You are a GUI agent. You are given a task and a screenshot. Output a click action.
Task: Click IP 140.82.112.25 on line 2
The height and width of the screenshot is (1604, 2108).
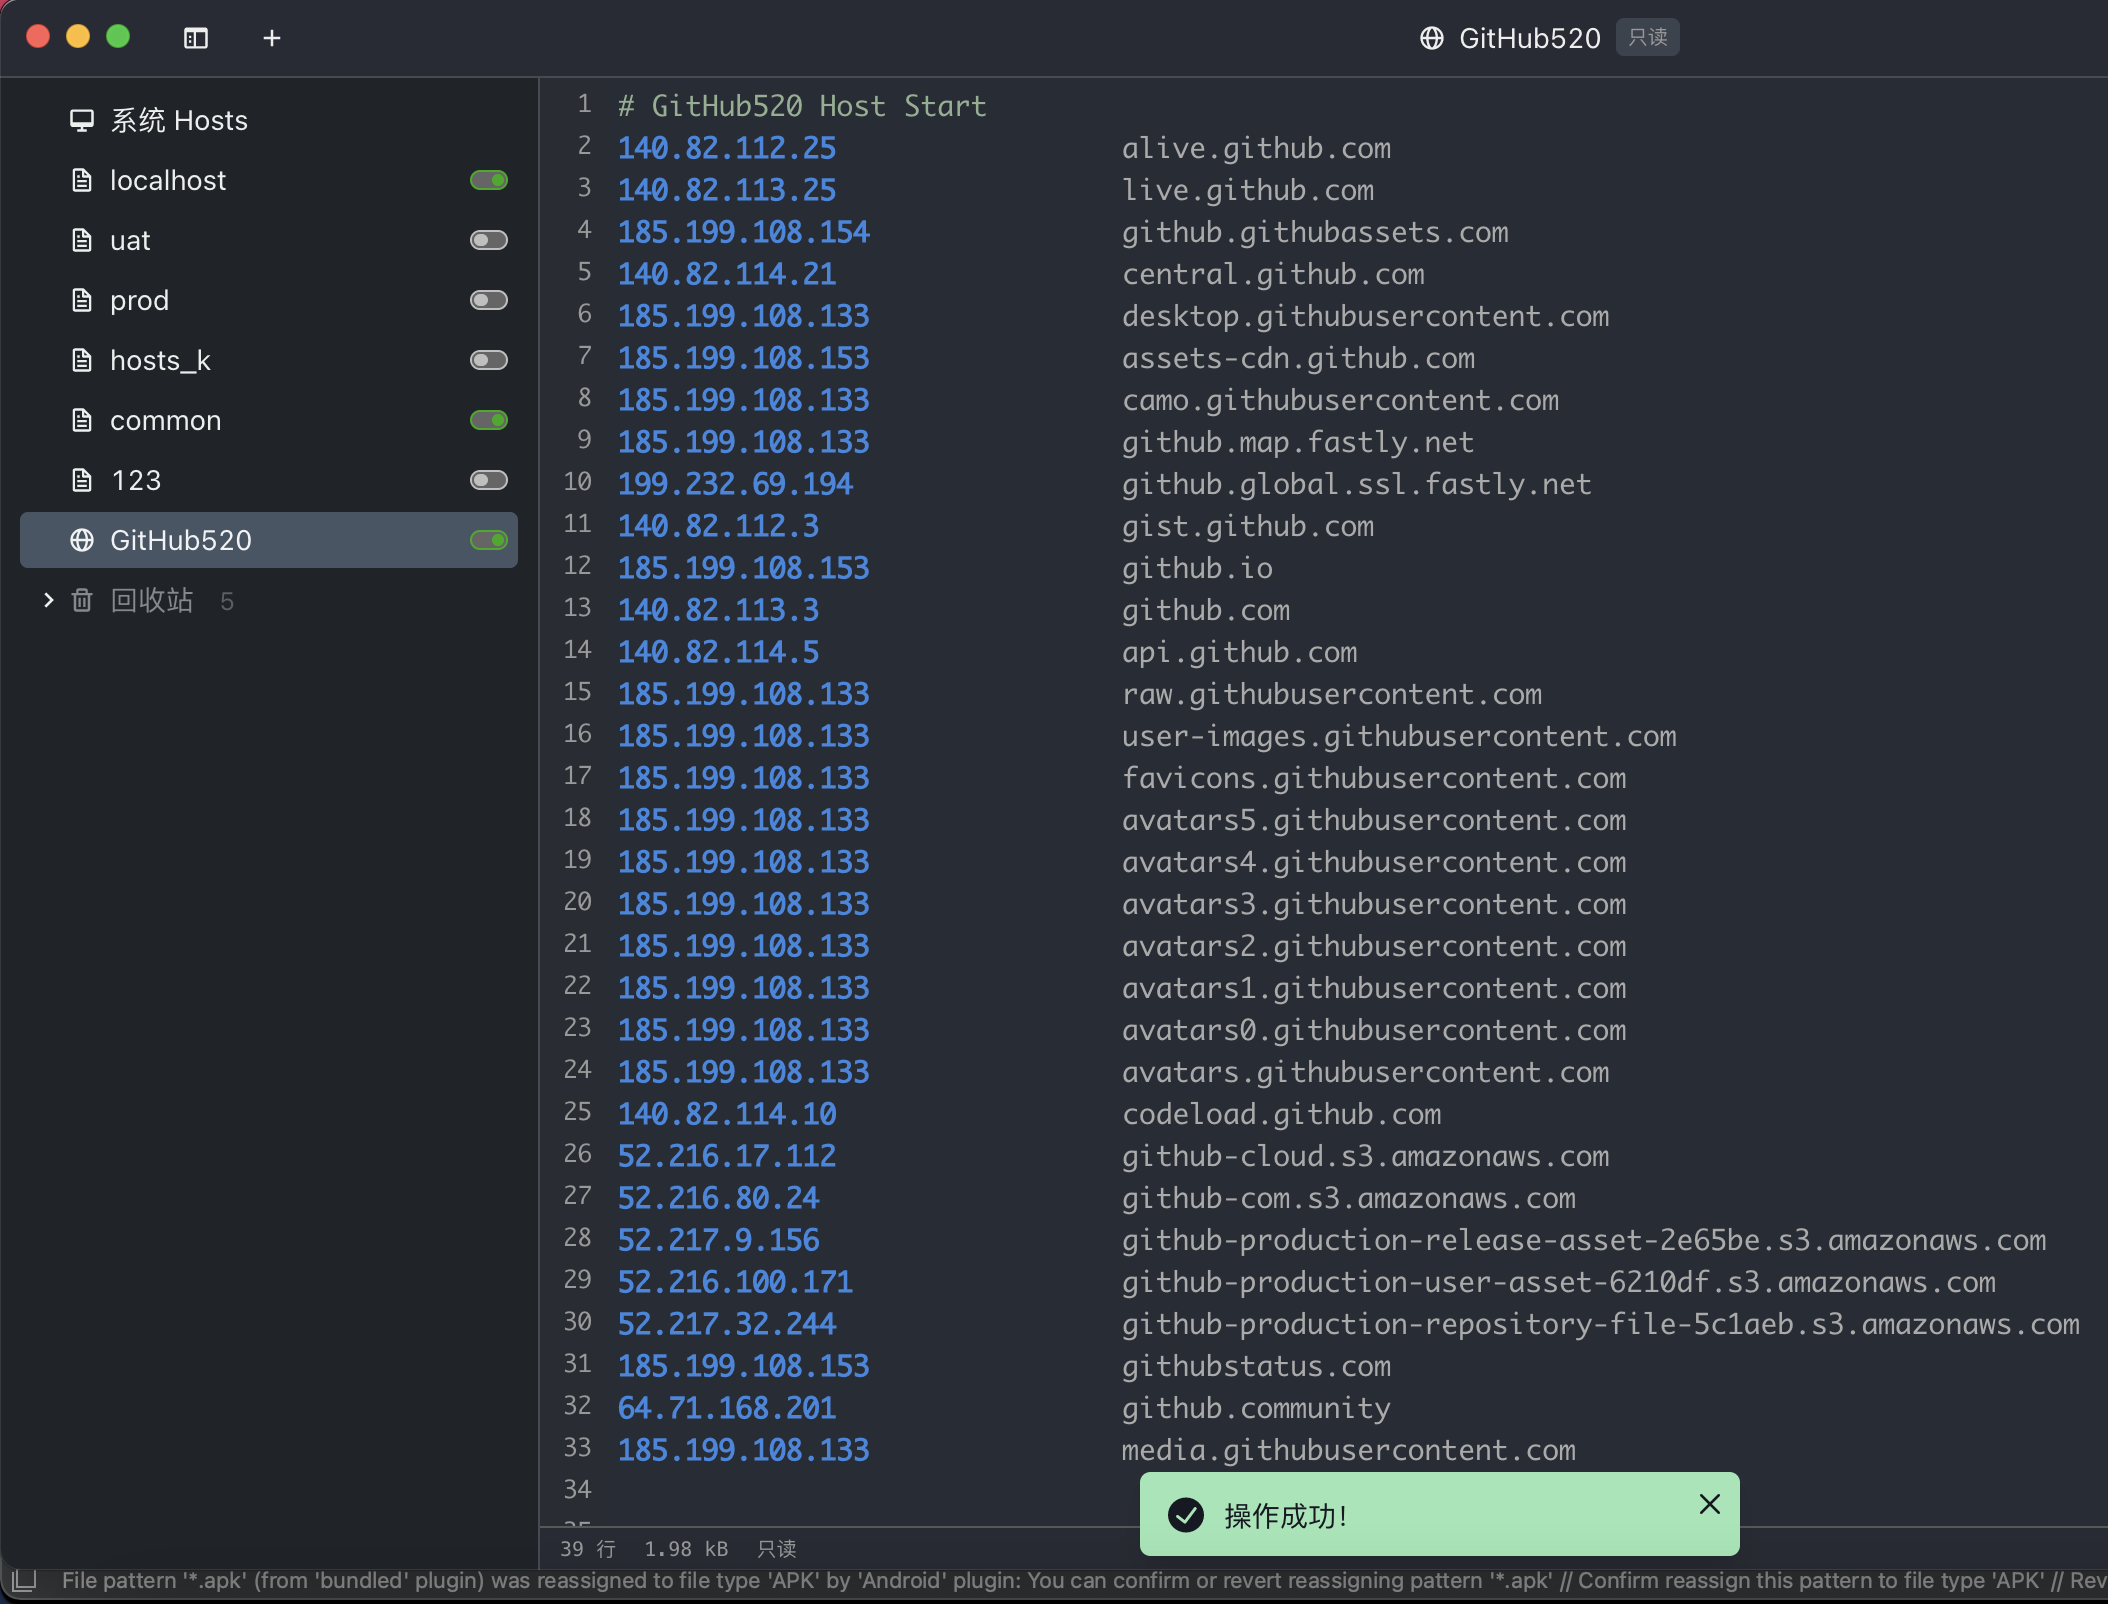point(727,148)
